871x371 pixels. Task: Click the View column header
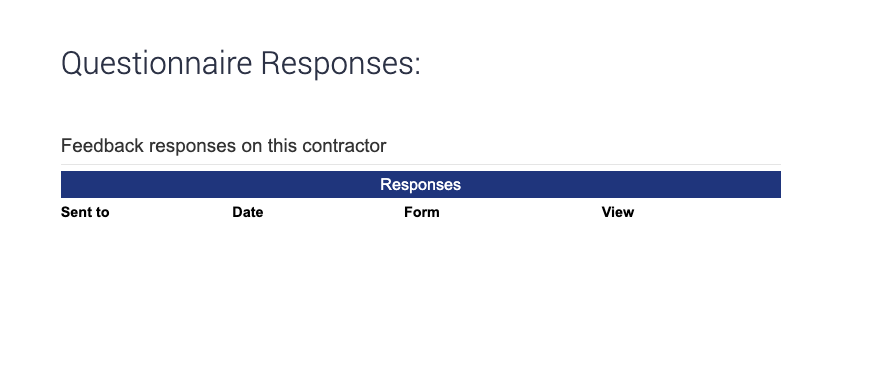(x=618, y=212)
